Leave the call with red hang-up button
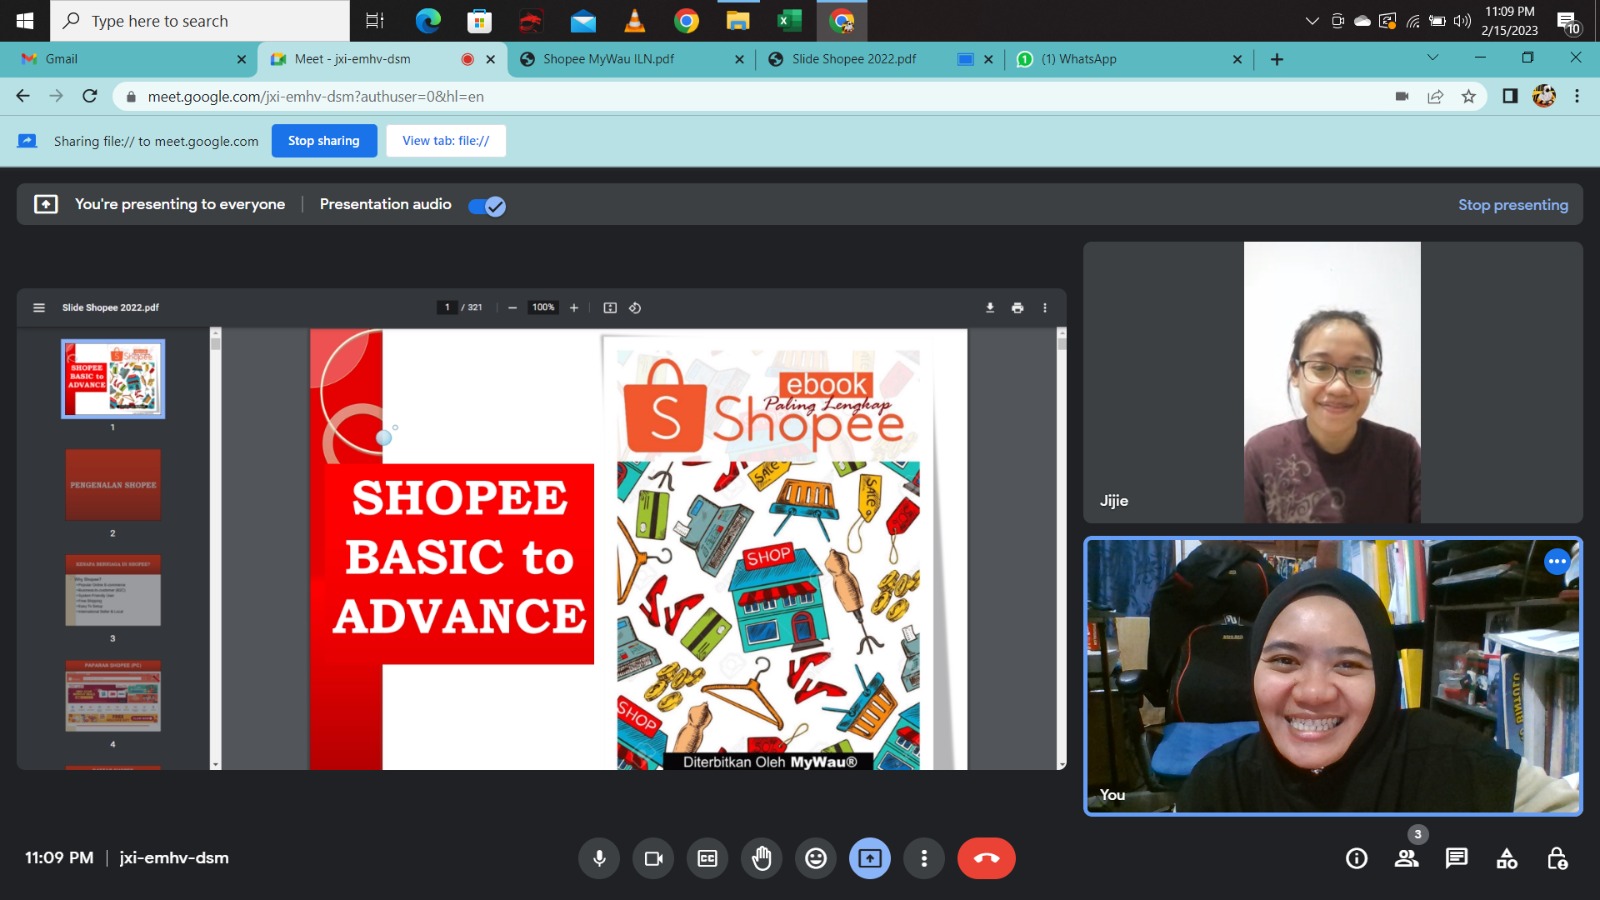The height and width of the screenshot is (900, 1600). (x=986, y=858)
